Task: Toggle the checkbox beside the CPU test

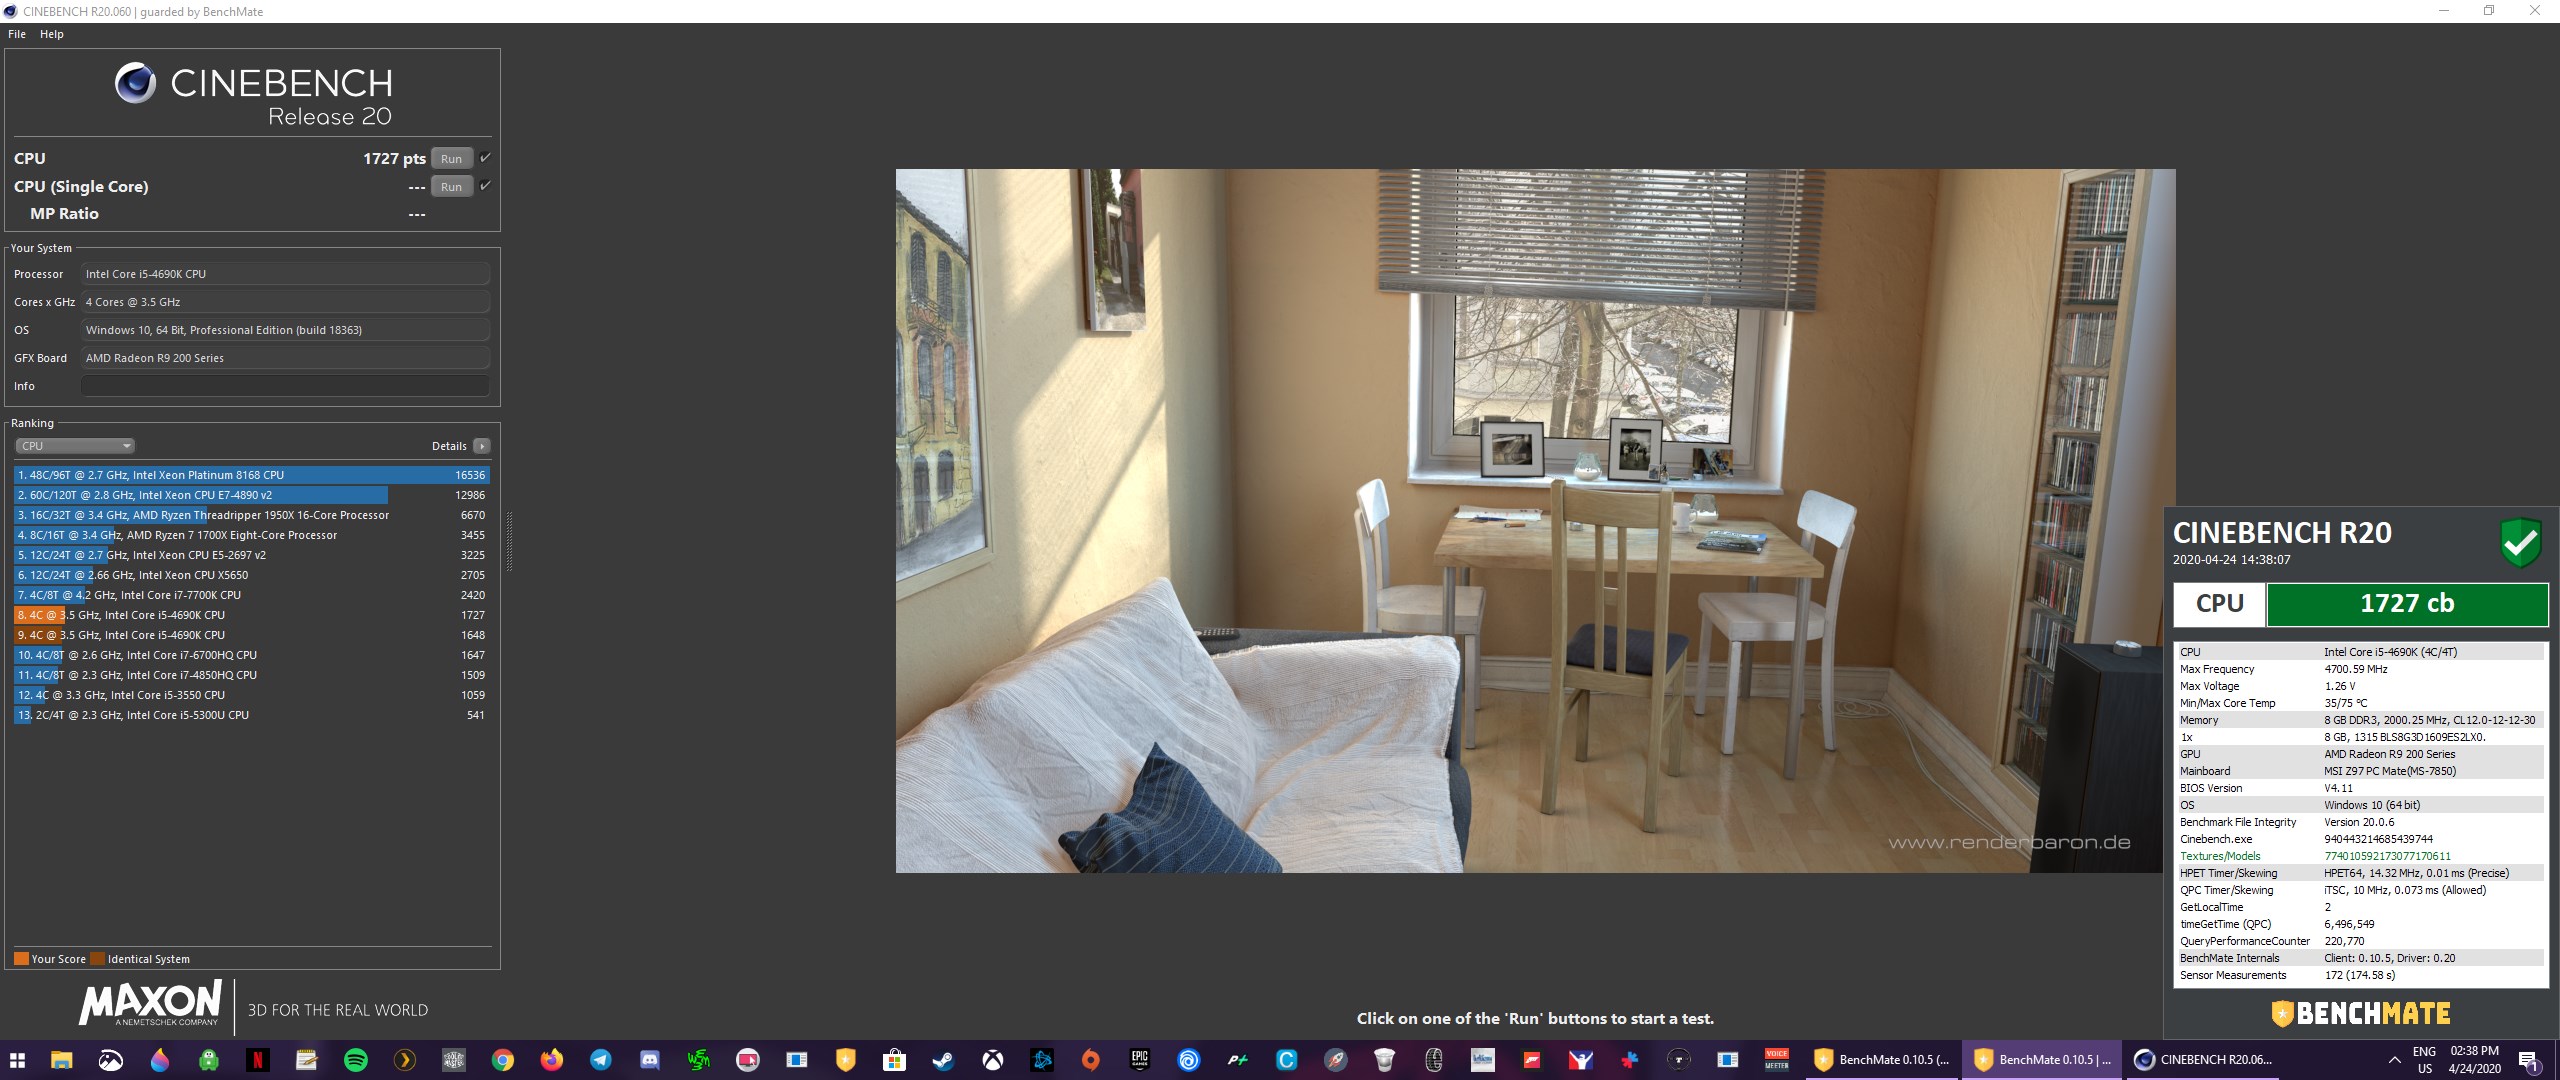Action: 485,158
